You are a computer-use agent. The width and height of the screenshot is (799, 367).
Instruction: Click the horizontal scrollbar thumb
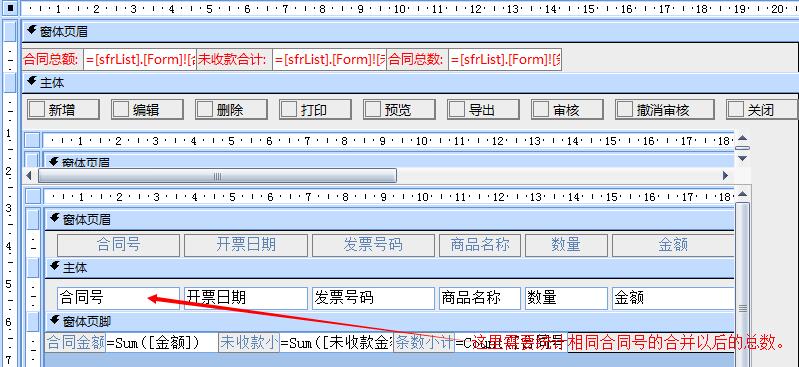point(218,176)
